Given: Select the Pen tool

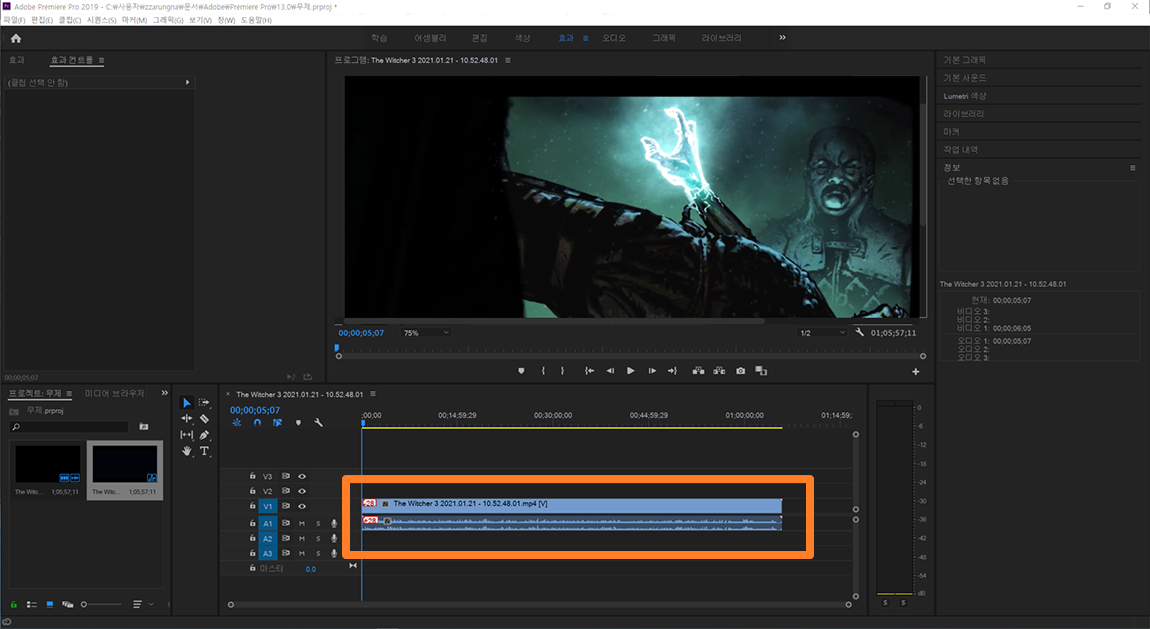Looking at the screenshot, I should [x=205, y=435].
